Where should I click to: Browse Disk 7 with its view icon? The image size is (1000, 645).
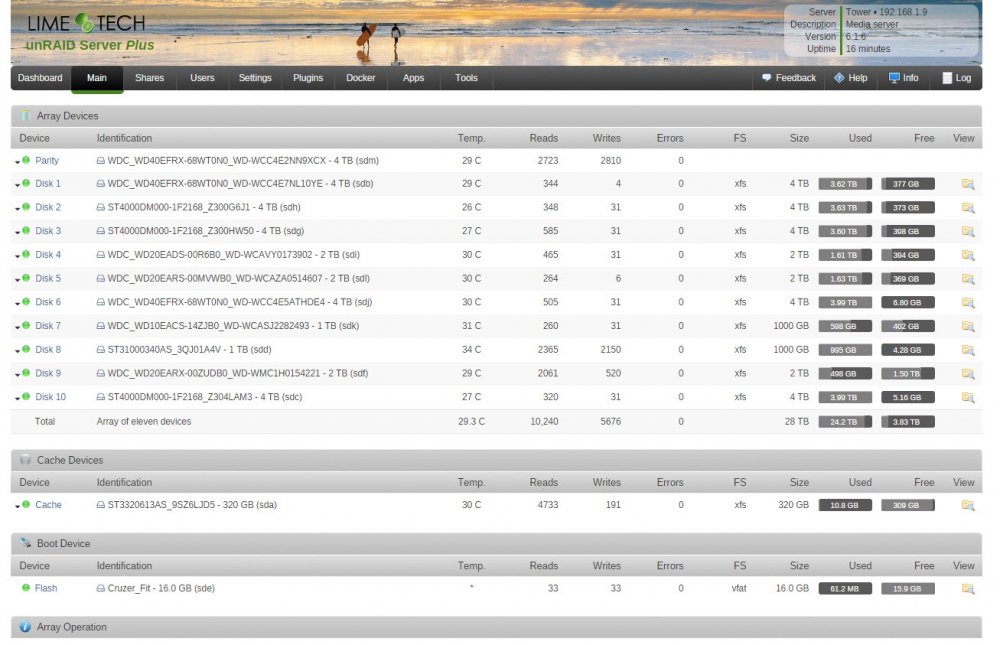point(967,327)
